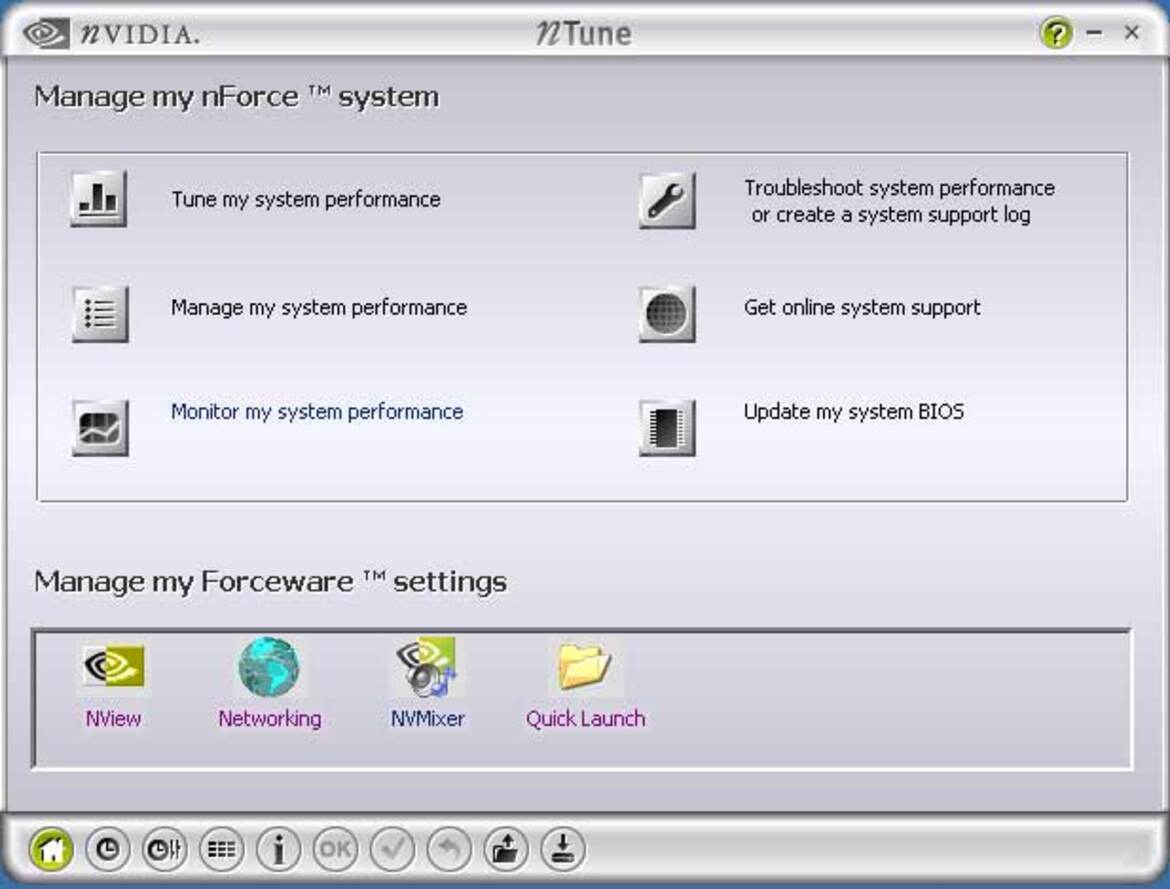Open the Quick Launch folder icon
Screen dimensions: 1170x889
click(x=585, y=666)
